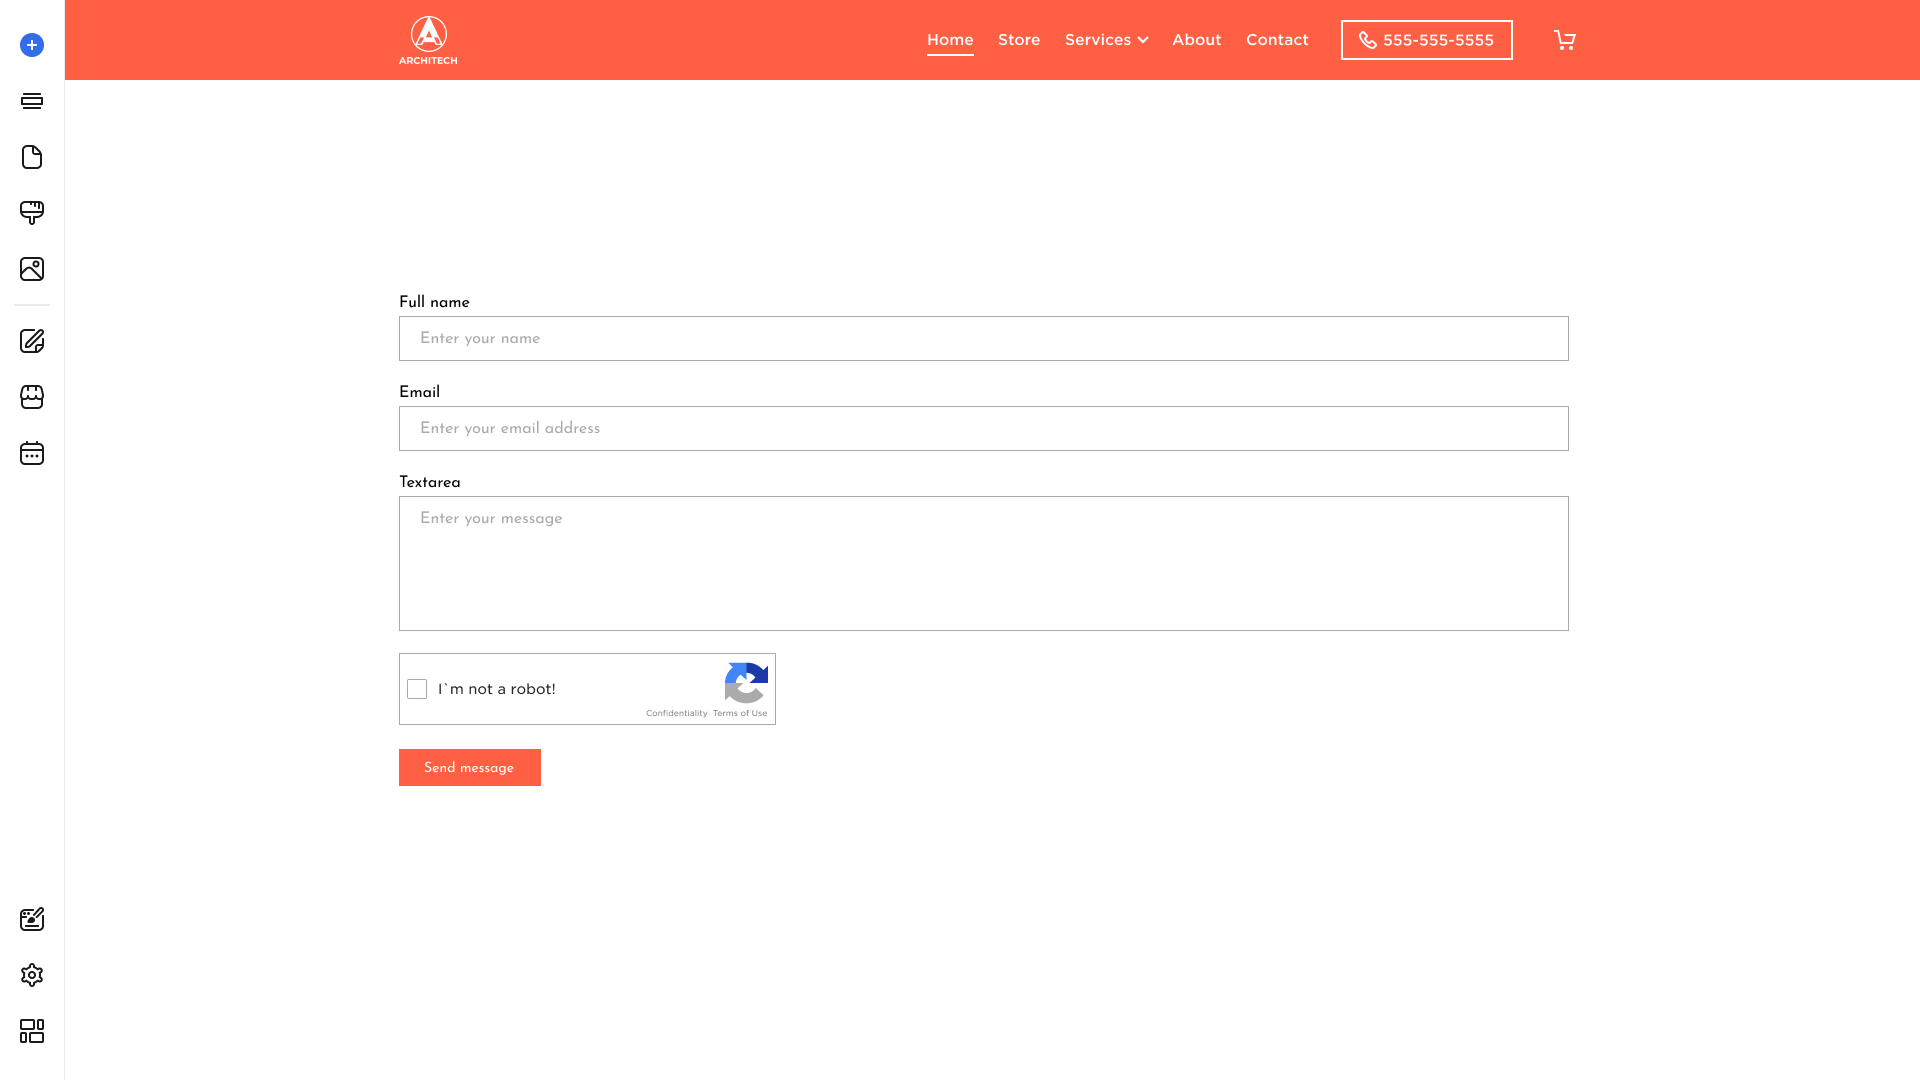Go to the Store menu item
This screenshot has height=1080, width=1920.
(x=1018, y=40)
